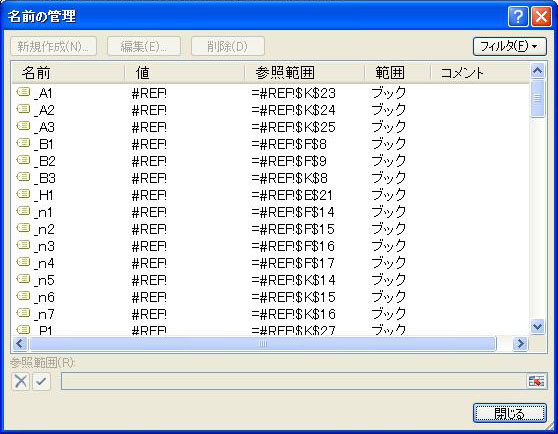
Task: Click reference =#REF!$E$21
Action: [x=292, y=195]
